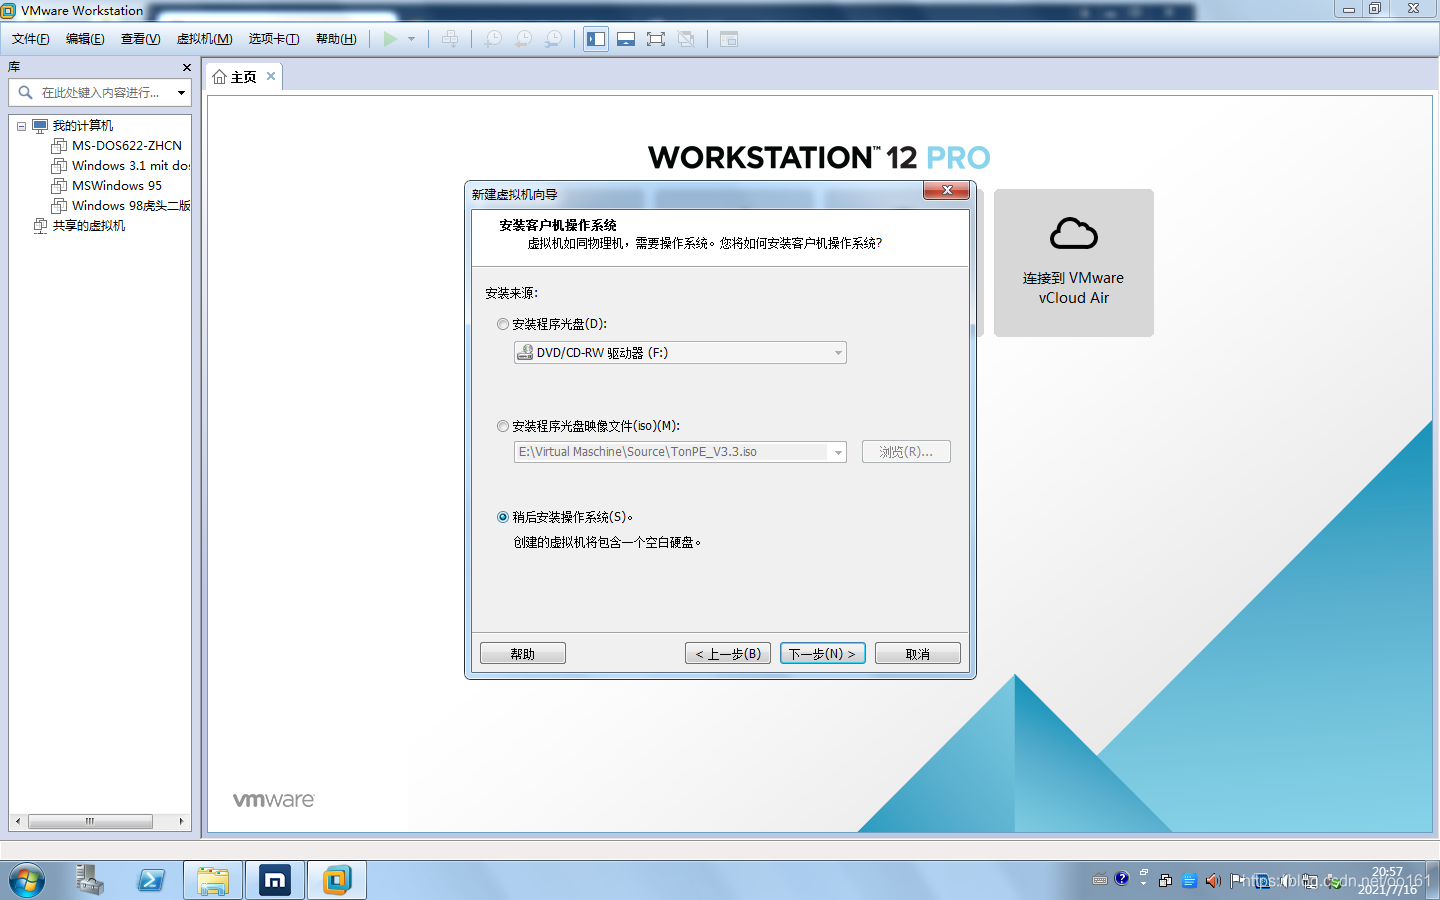This screenshot has width=1440, height=900.
Task: Click the green power-on play icon
Action: coord(390,39)
